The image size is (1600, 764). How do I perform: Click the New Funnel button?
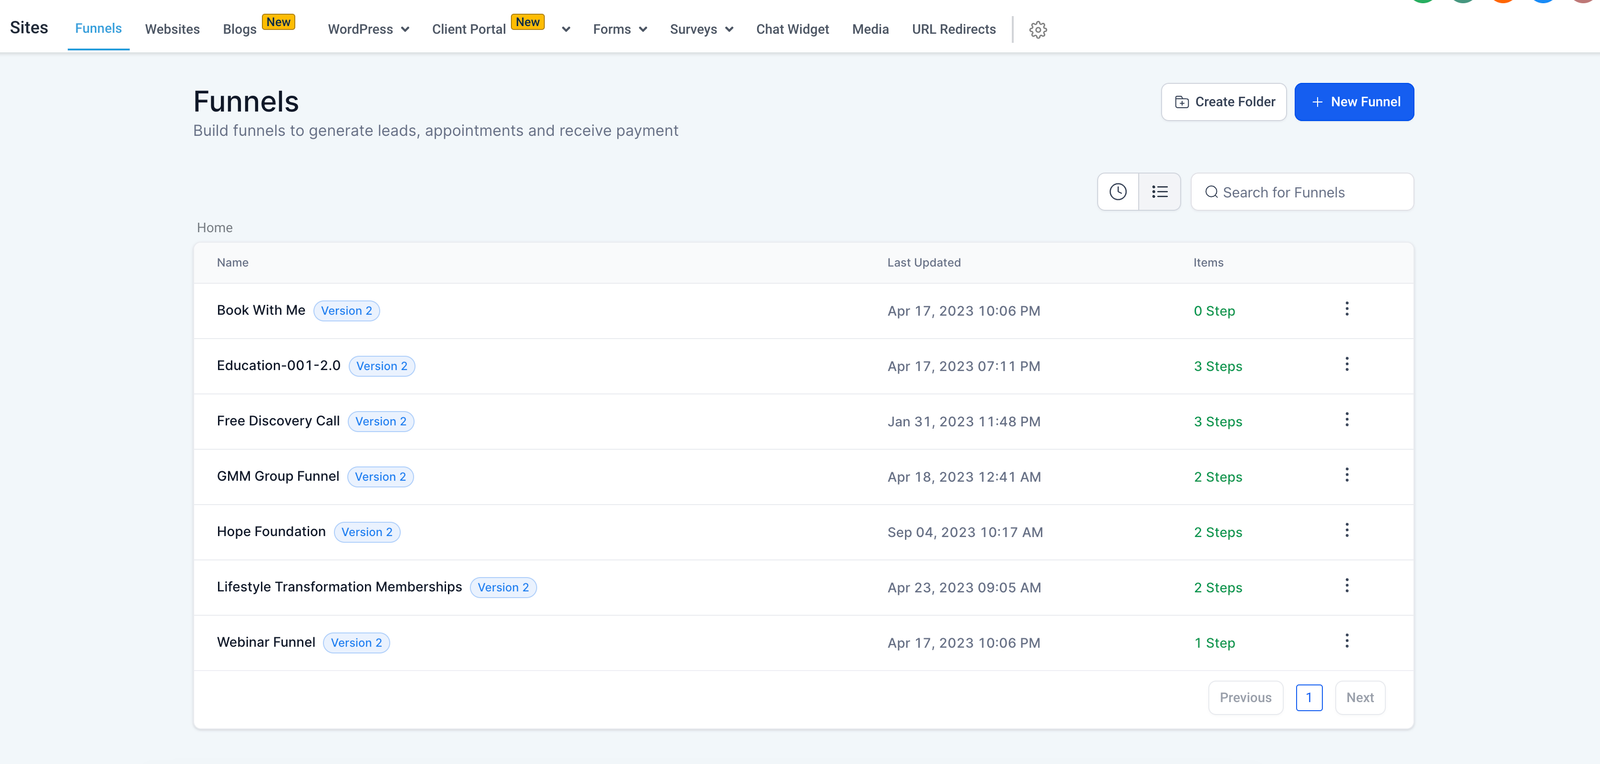point(1354,102)
